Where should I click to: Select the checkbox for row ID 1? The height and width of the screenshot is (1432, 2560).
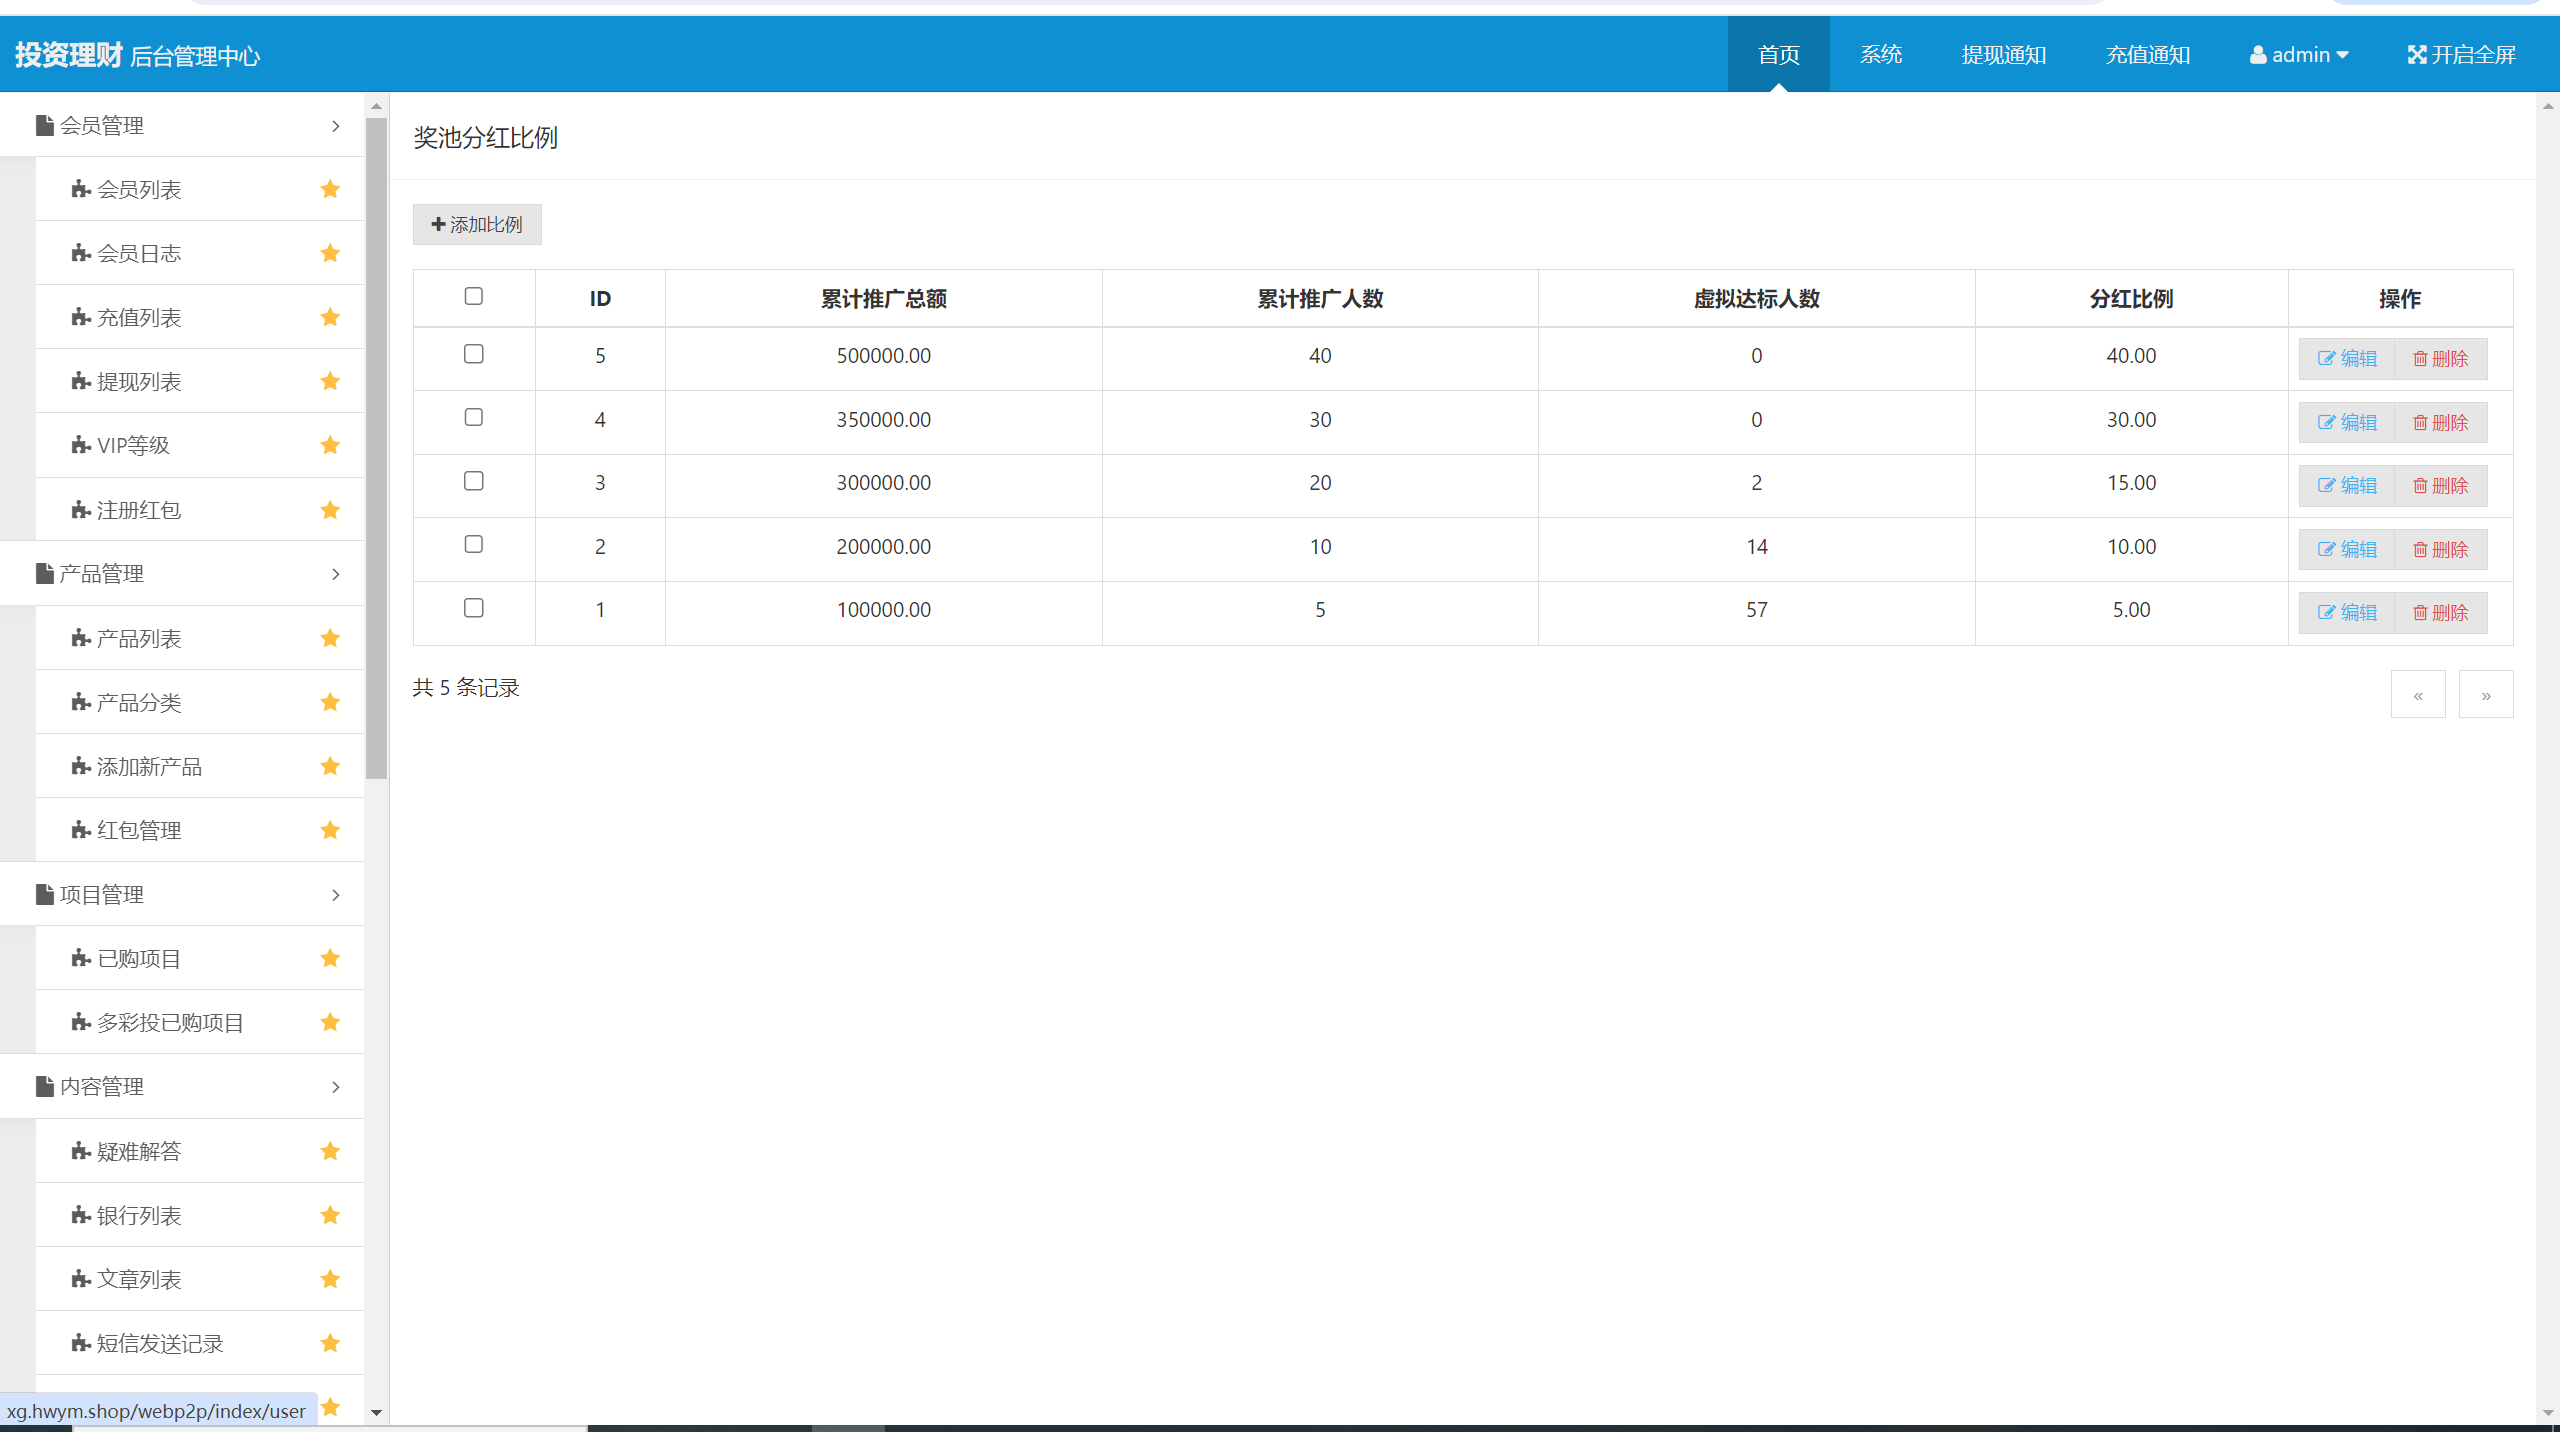pyautogui.click(x=474, y=608)
